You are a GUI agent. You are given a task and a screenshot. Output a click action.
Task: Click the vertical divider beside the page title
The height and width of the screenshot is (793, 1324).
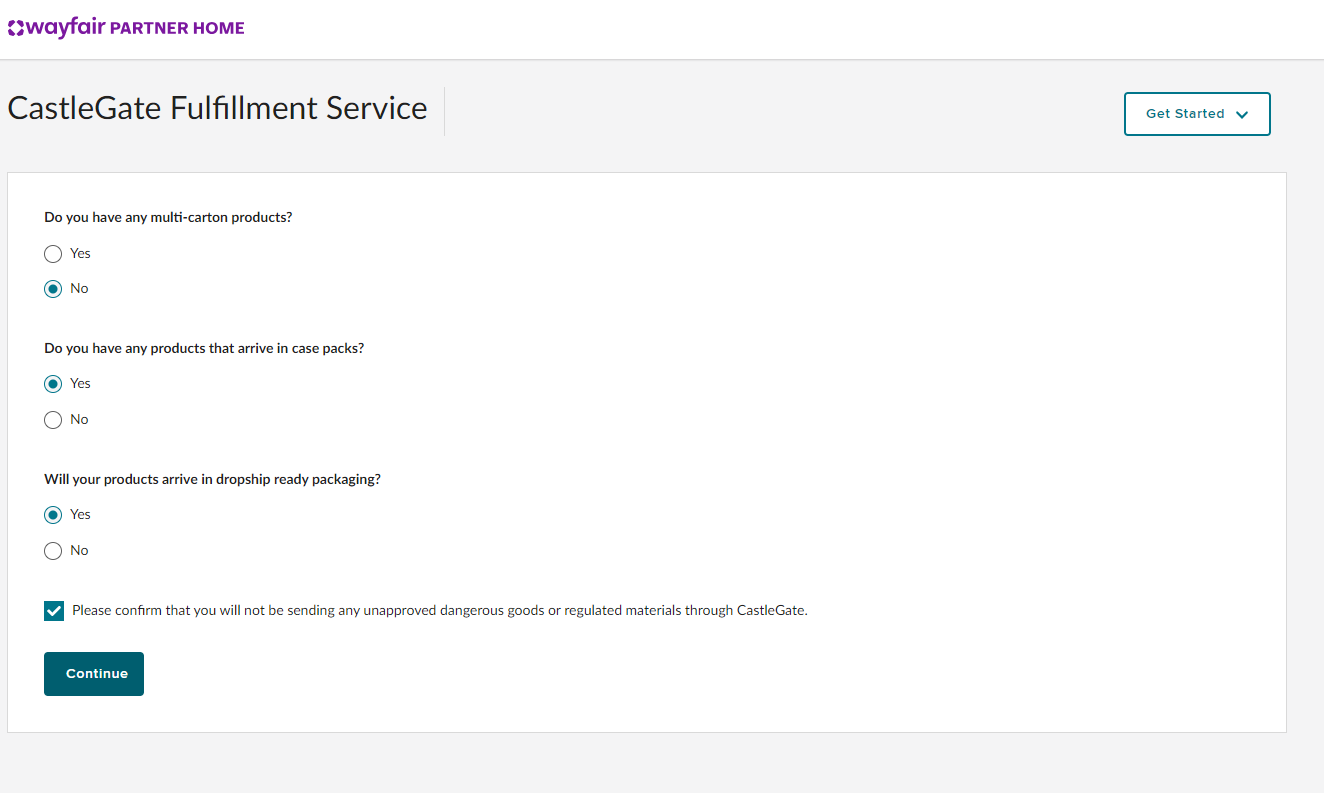444,110
